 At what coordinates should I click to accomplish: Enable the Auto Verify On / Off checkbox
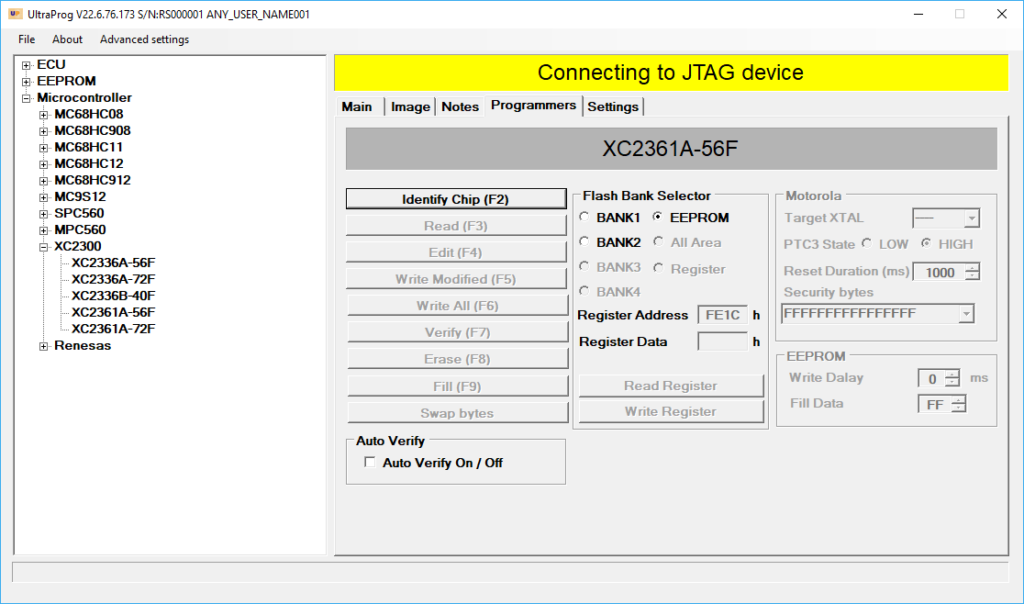point(370,463)
